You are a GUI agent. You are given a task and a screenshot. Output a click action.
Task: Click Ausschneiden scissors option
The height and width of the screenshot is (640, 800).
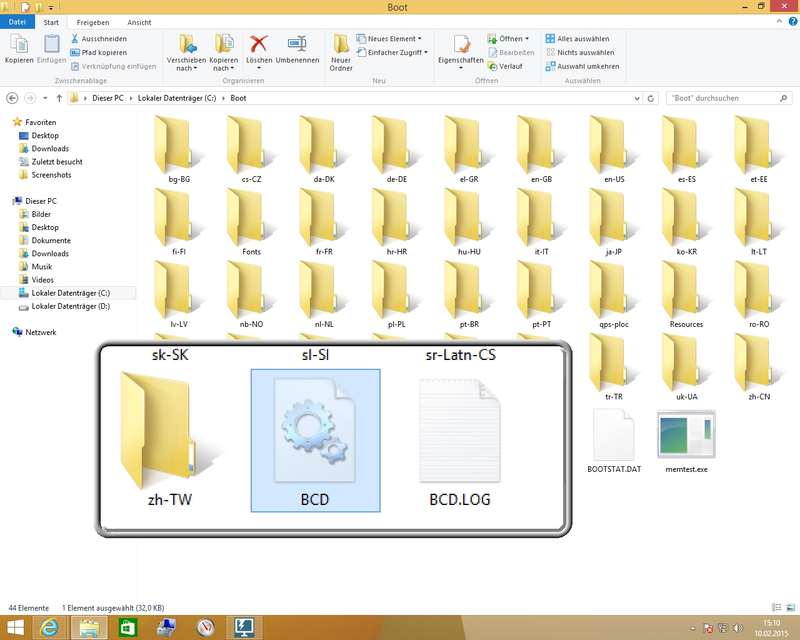pyautogui.click(x=103, y=38)
